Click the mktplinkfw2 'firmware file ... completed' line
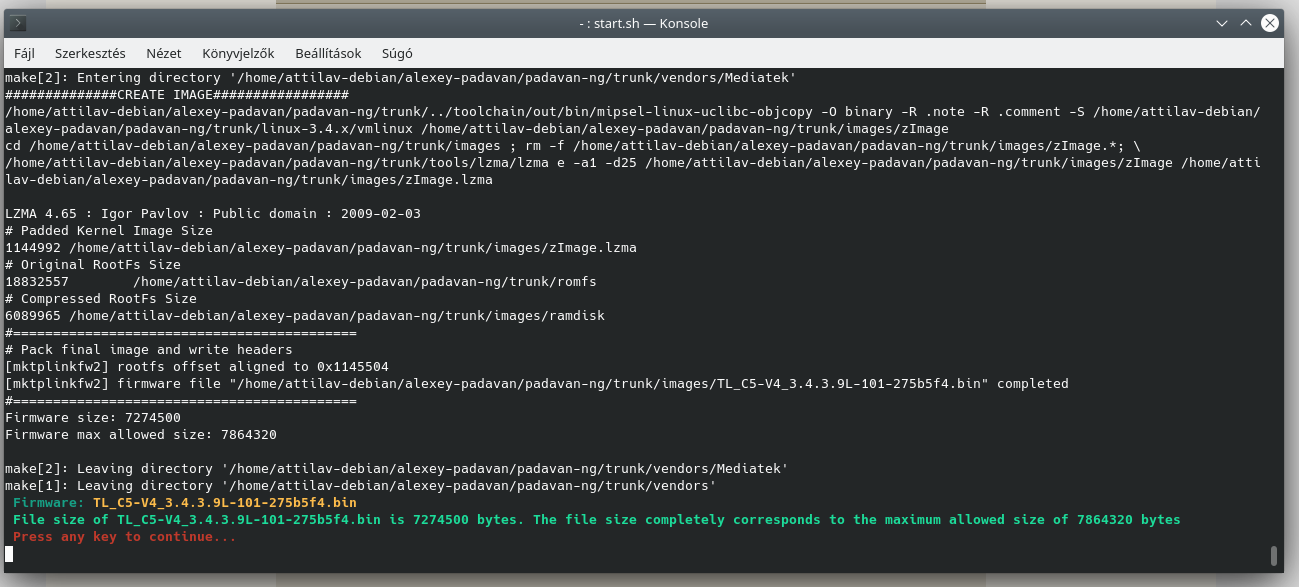 [537, 383]
